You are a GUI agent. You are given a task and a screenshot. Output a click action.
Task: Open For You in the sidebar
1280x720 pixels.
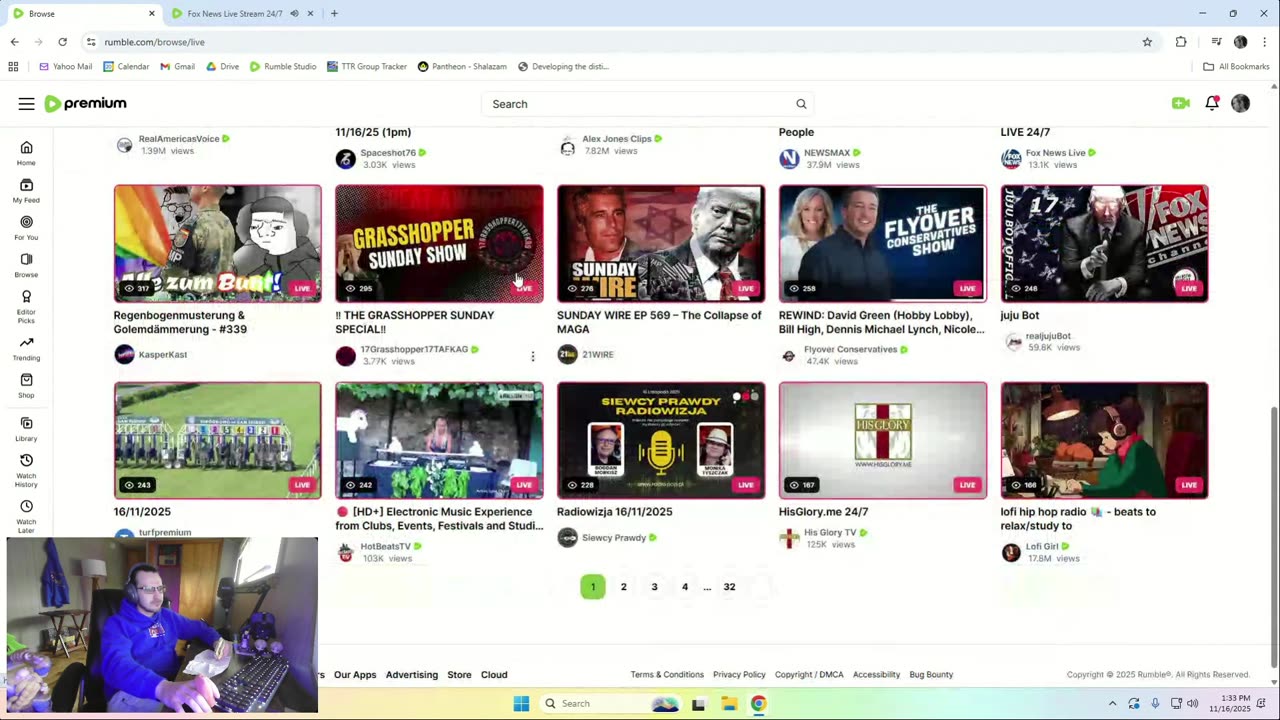pos(26,228)
